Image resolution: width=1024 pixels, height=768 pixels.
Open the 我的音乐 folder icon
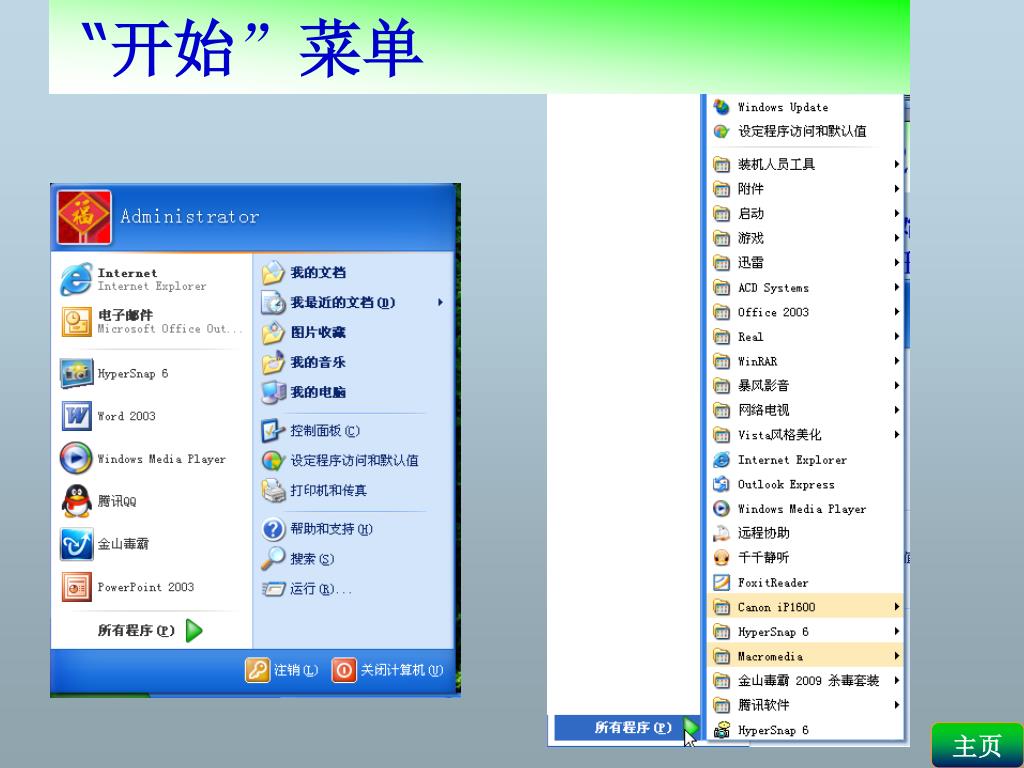[273, 362]
